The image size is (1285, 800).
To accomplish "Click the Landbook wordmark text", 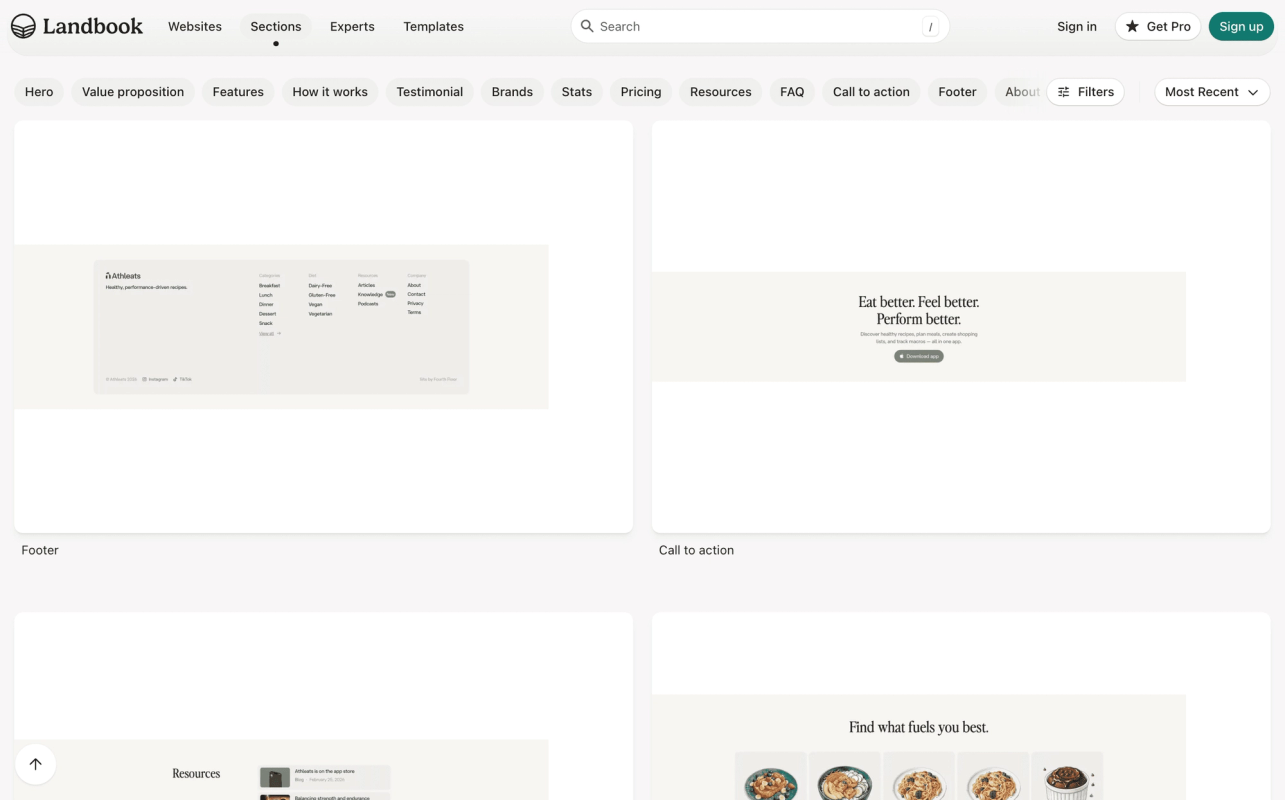I will 93,26.
